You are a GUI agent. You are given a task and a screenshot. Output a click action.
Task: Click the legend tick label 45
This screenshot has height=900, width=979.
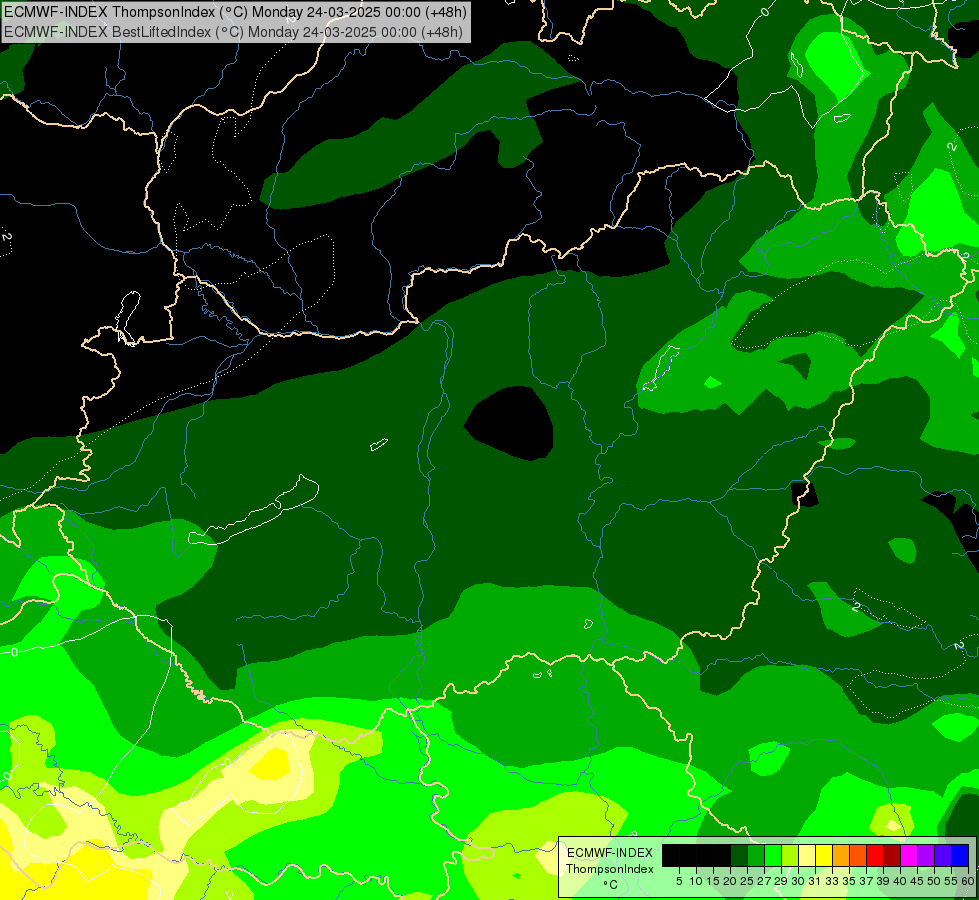(x=917, y=881)
